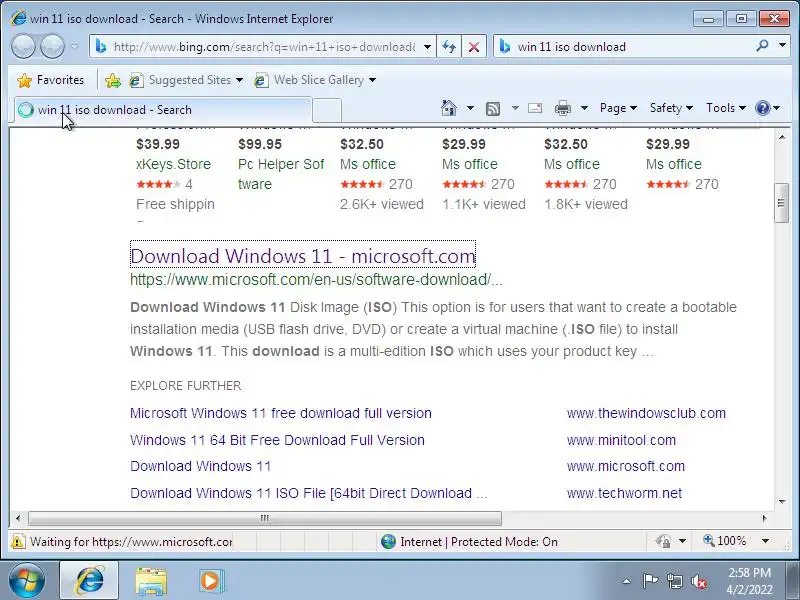Click the status bar privacy/security icon
This screenshot has width=800, height=600.
pos(663,541)
